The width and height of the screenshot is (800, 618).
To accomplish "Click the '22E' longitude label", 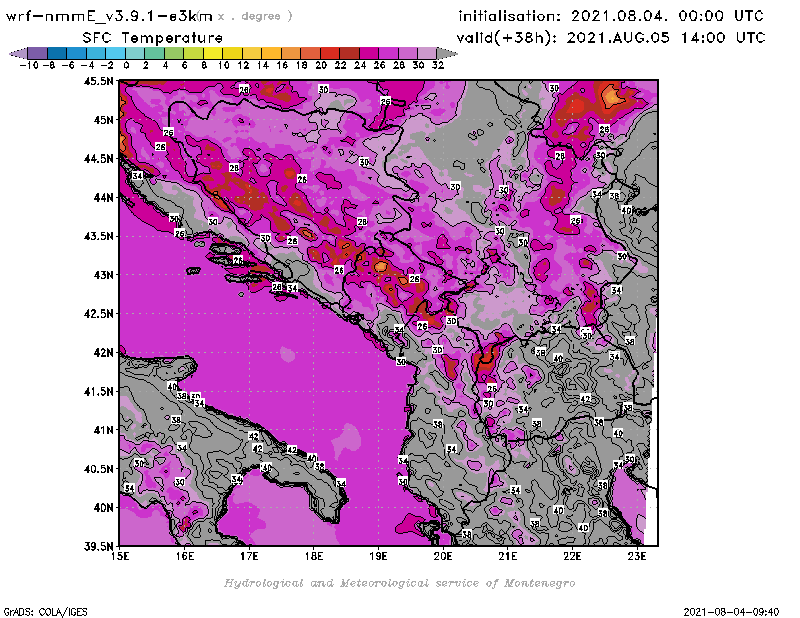I will point(572,556).
